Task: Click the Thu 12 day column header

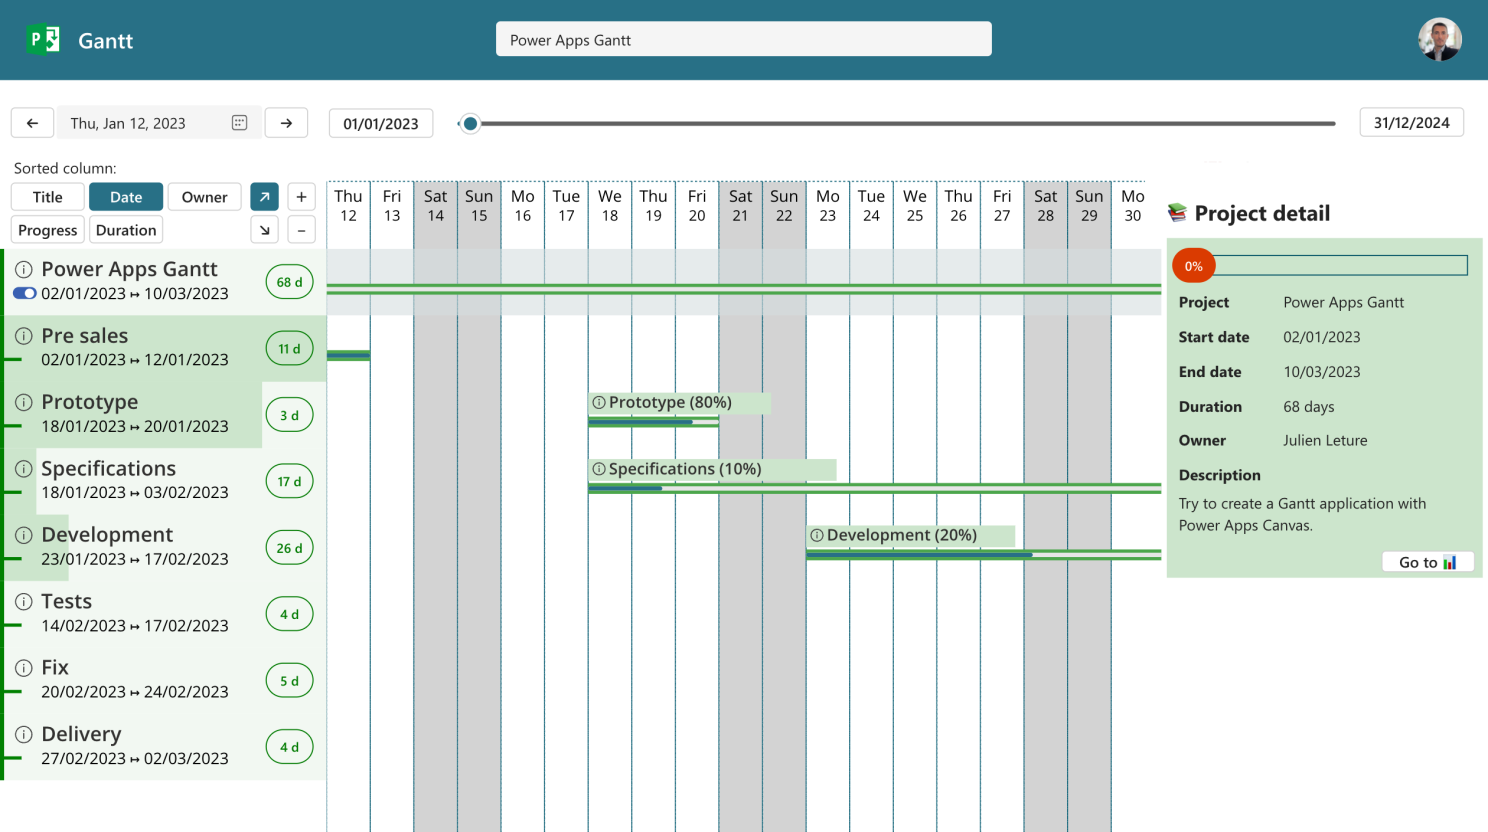Action: pos(348,206)
